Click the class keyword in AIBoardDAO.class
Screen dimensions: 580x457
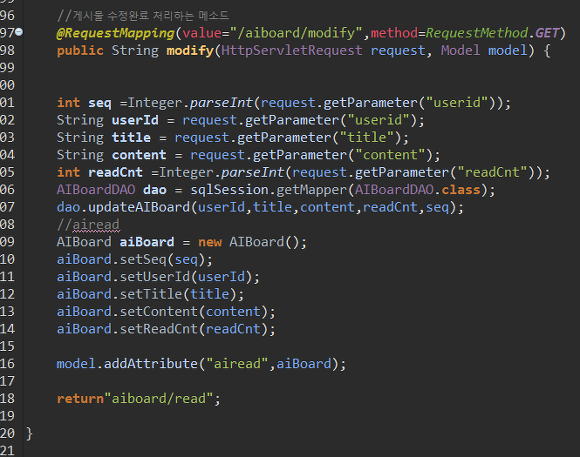pos(461,190)
